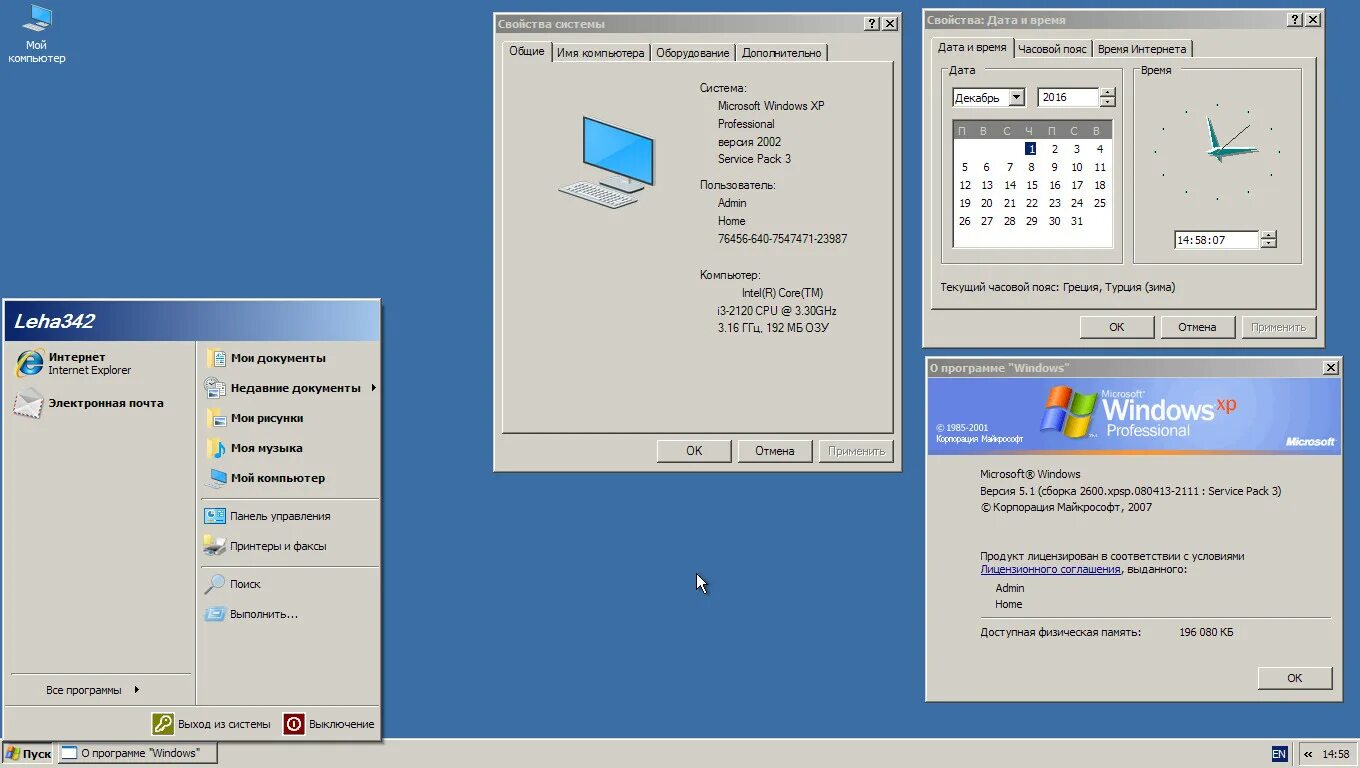Select day 15 in the calendar
Viewport: 1360px width, 768px height.
[x=1031, y=185]
